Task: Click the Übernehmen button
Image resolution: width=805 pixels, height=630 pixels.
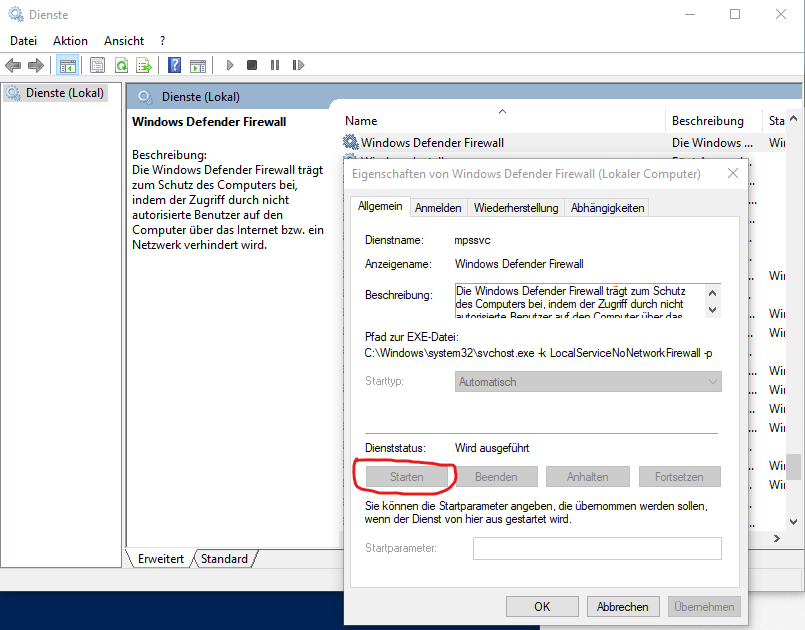Action: tap(704, 607)
